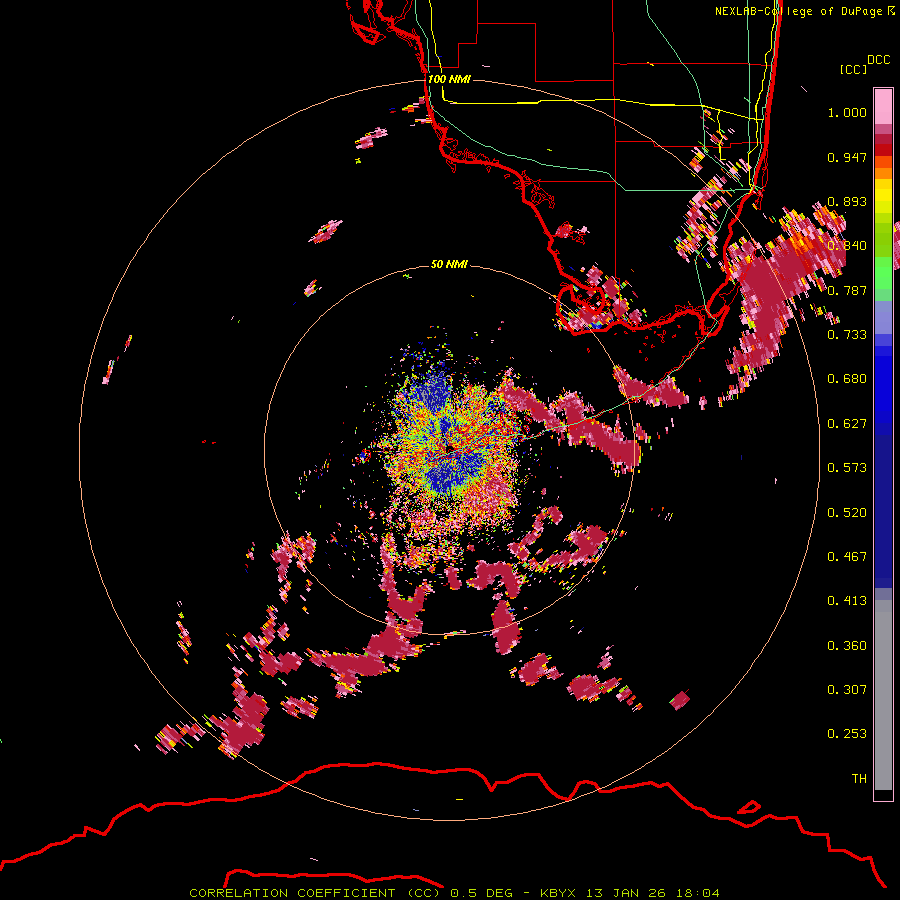Click the "TH" threshold label on the scale
This screenshot has height=900, width=900.
coord(859,779)
